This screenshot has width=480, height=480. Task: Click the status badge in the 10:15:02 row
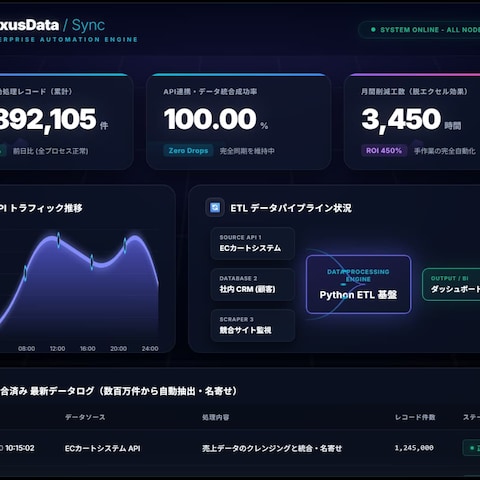pyautogui.click(x=471, y=448)
